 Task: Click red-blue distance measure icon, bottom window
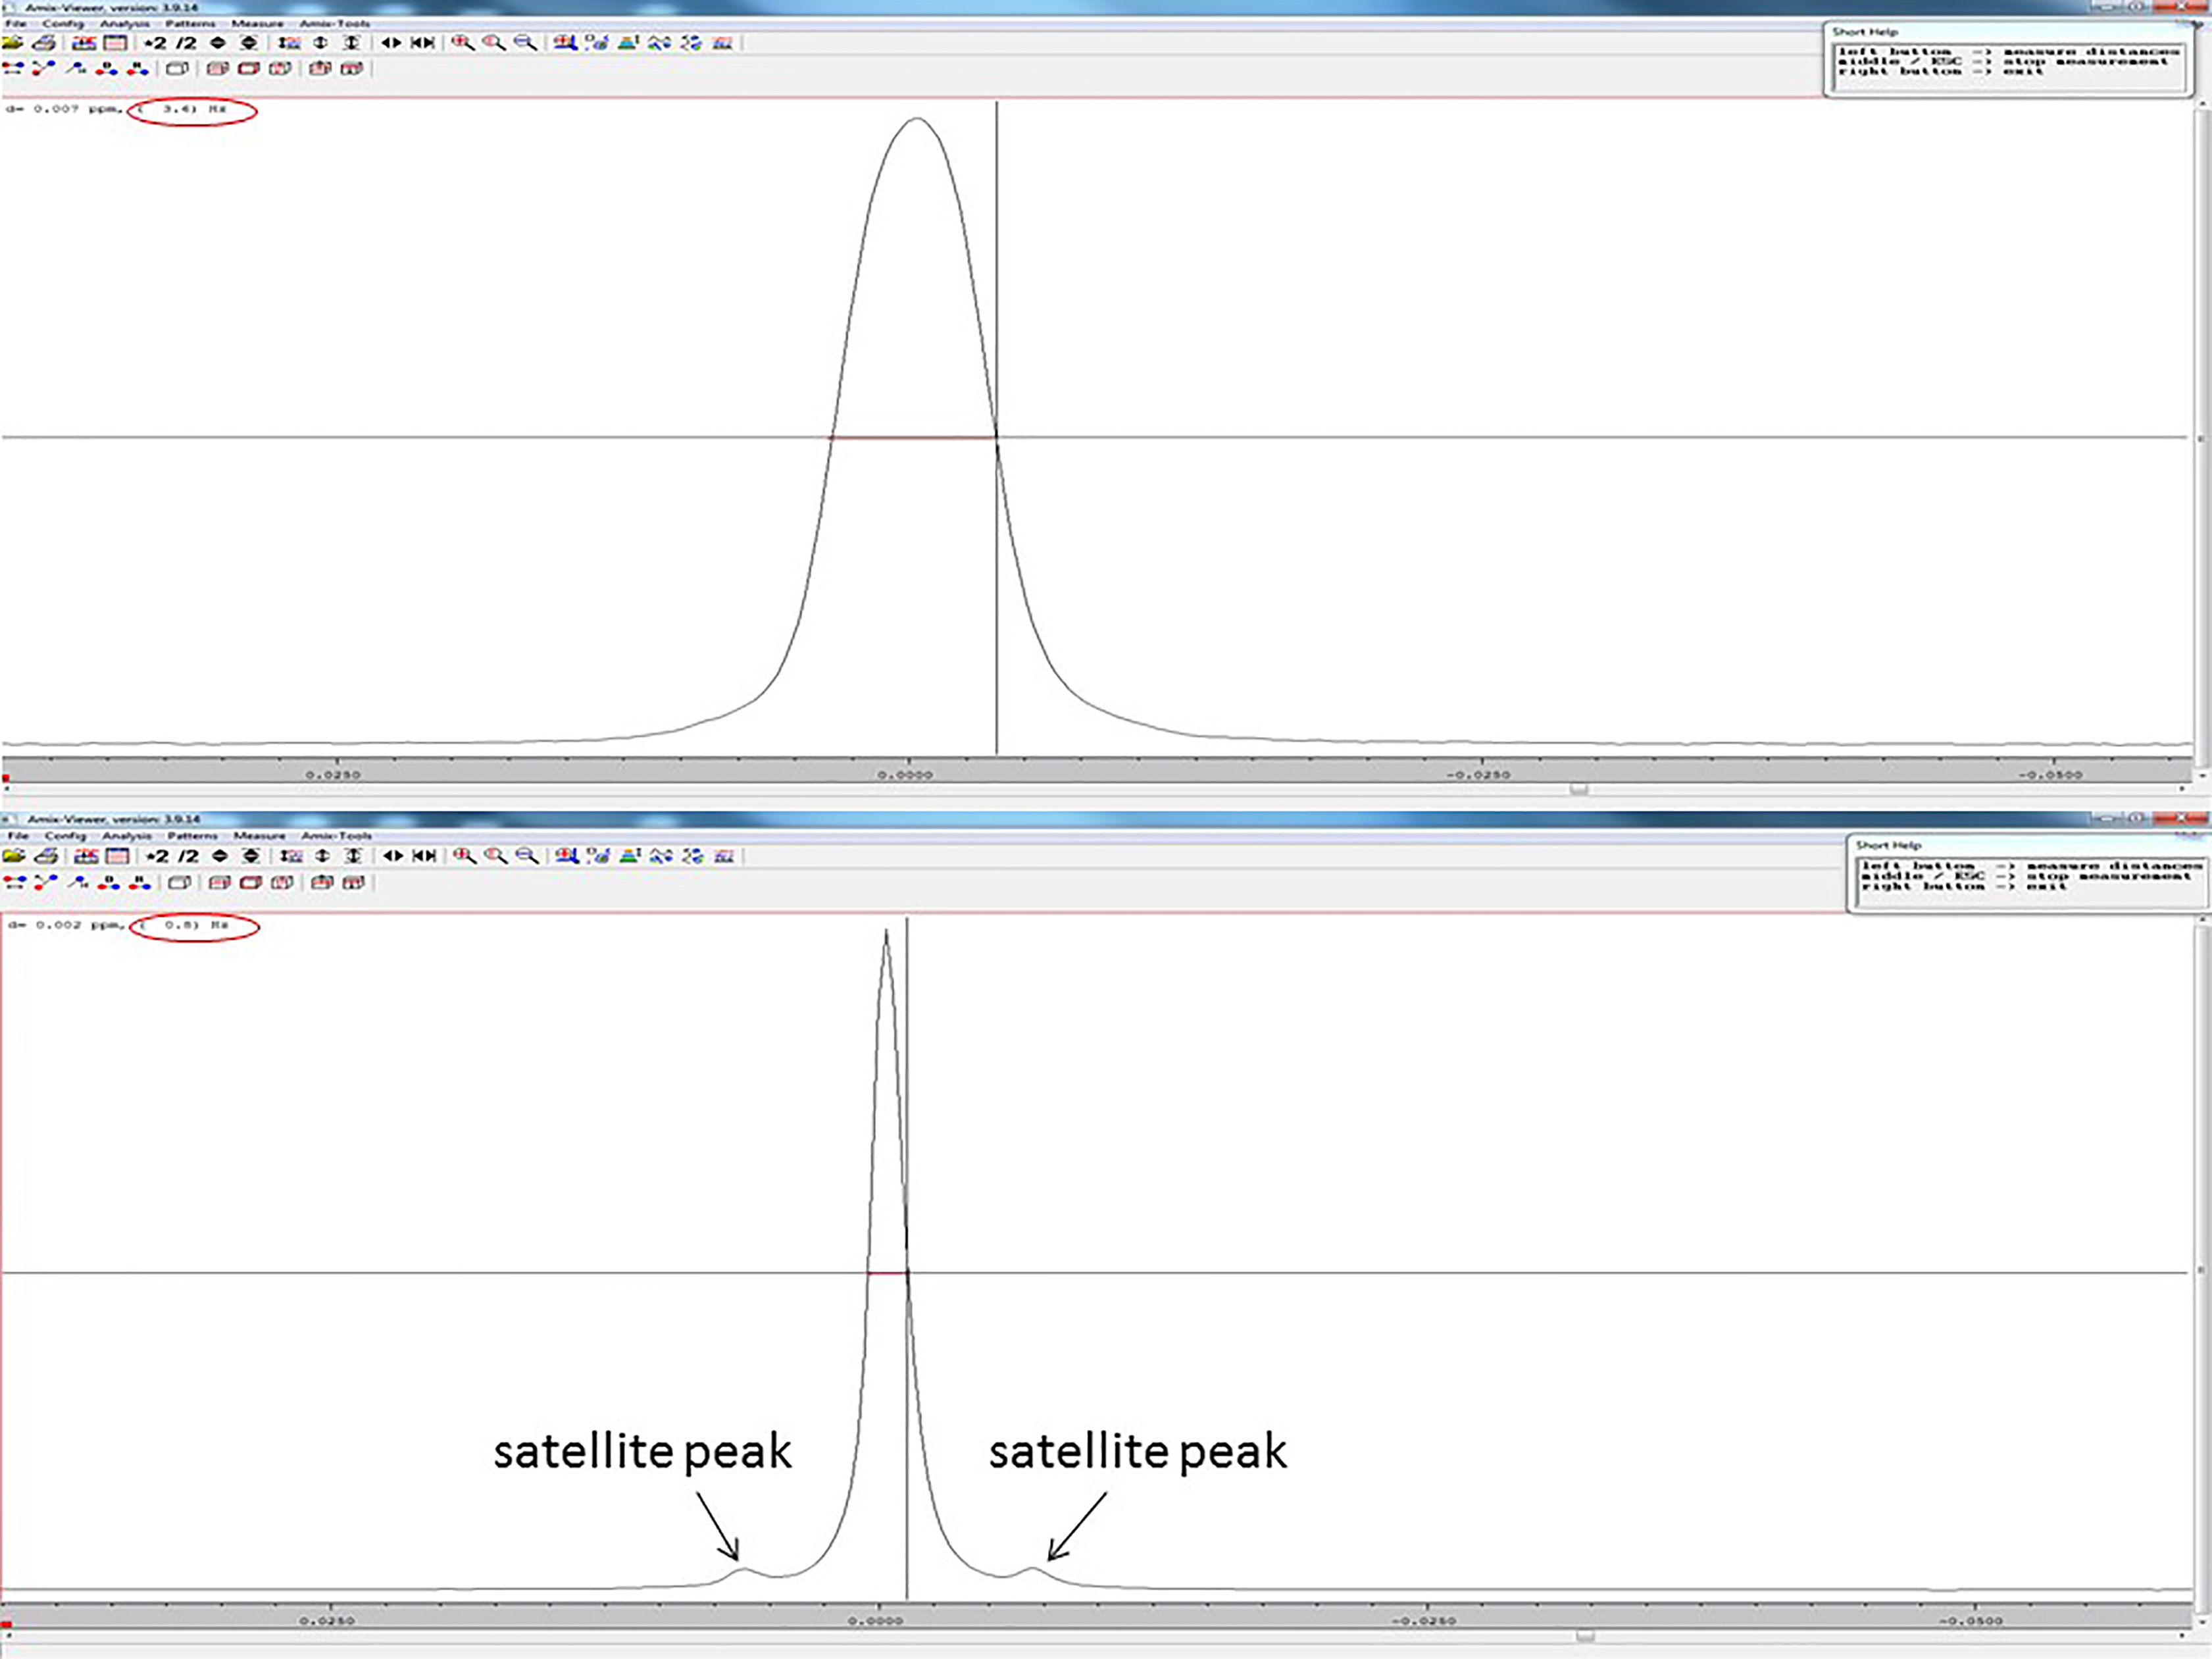point(14,882)
